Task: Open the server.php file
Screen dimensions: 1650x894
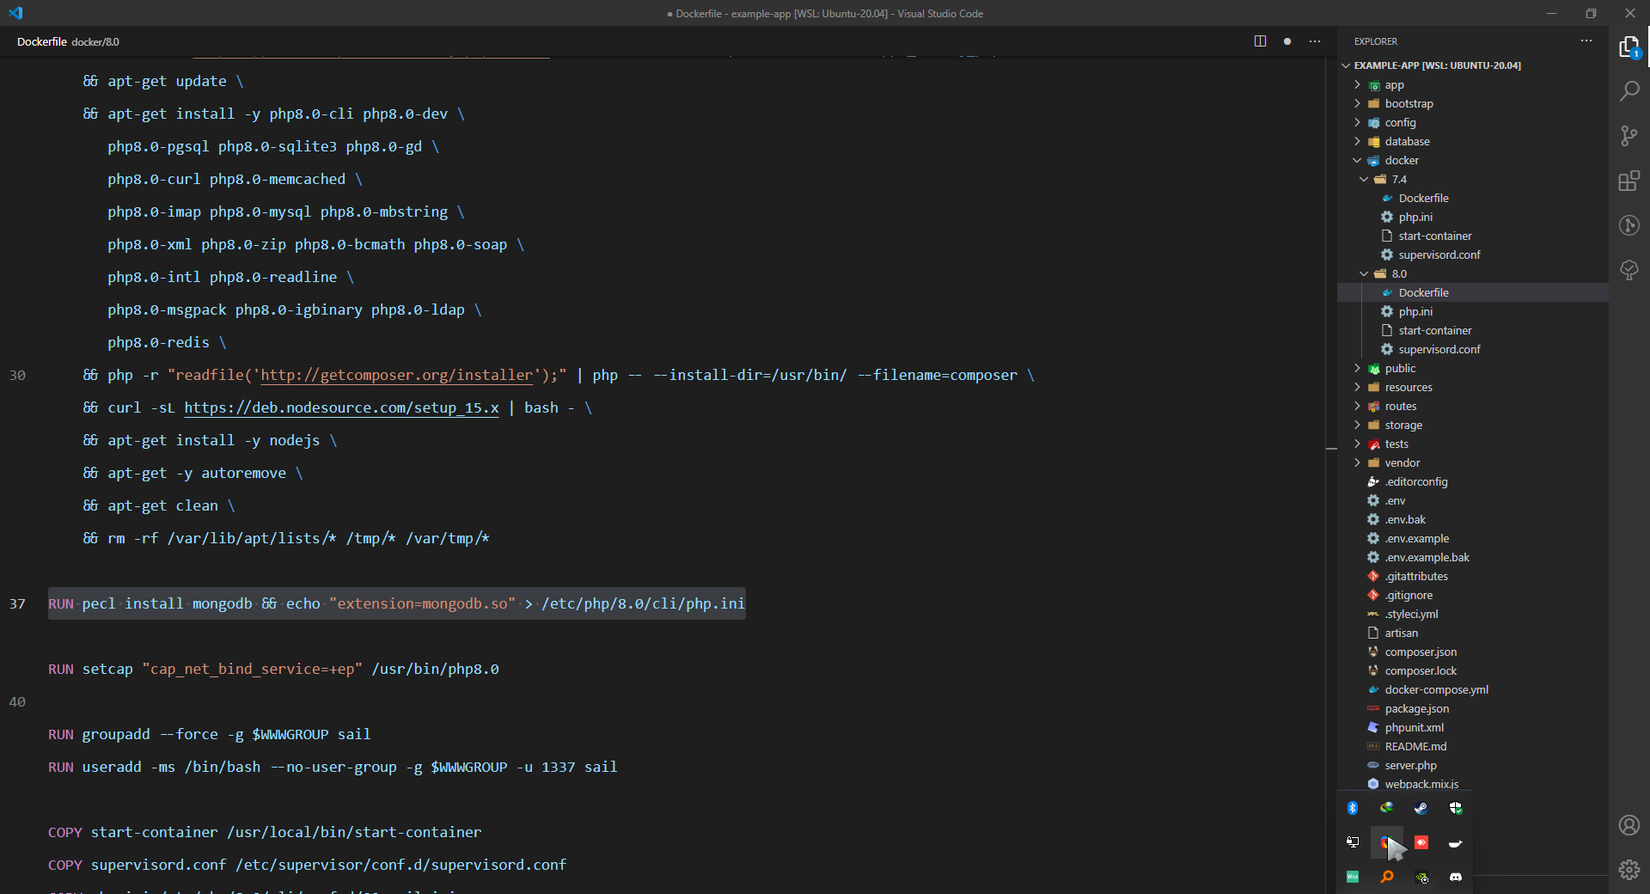Action: pos(1410,766)
